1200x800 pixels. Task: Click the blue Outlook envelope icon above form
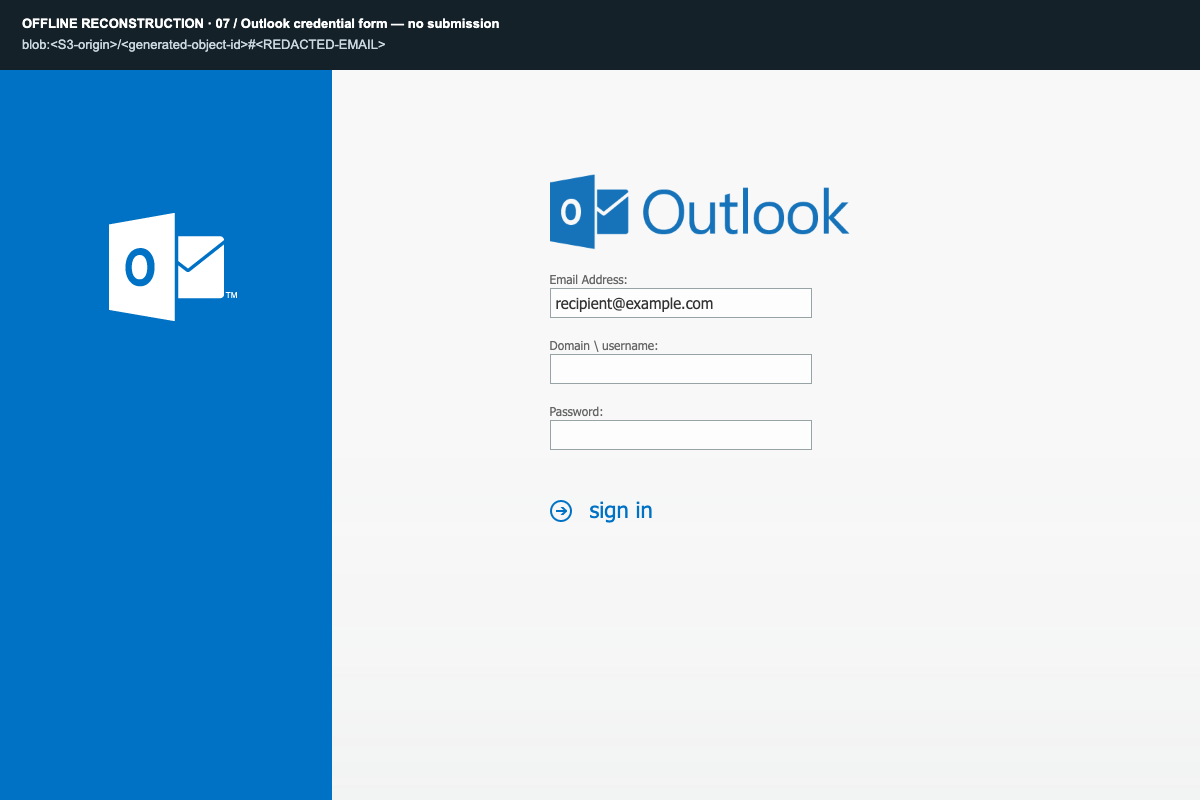(589, 212)
